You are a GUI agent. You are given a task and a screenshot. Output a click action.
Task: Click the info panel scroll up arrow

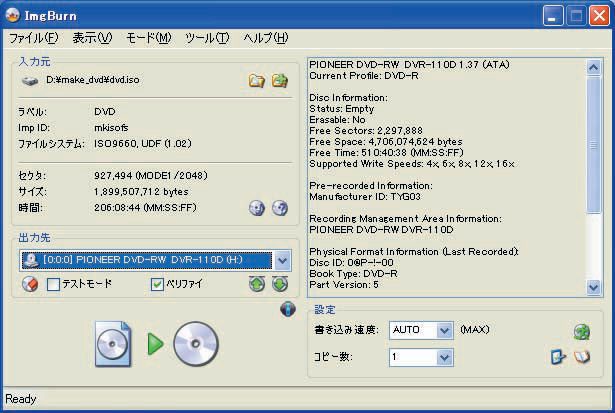click(593, 67)
